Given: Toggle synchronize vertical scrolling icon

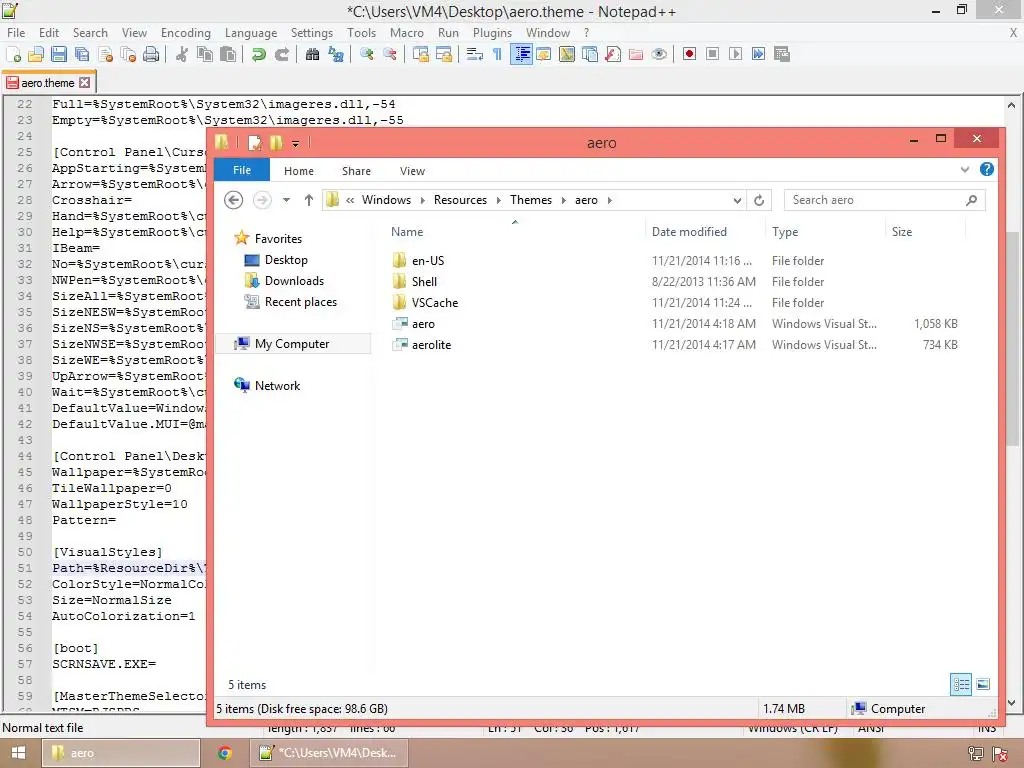Looking at the screenshot, I should pos(421,54).
